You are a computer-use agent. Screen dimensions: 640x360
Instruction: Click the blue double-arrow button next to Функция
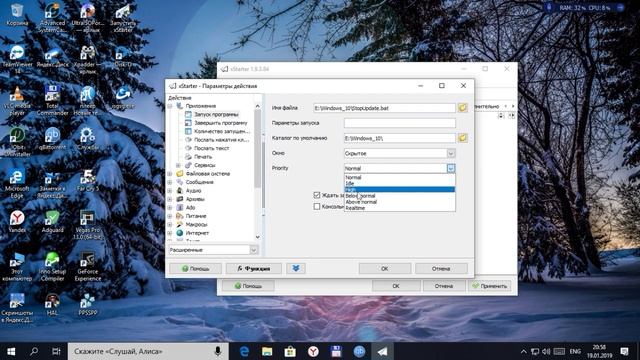pyautogui.click(x=296, y=268)
